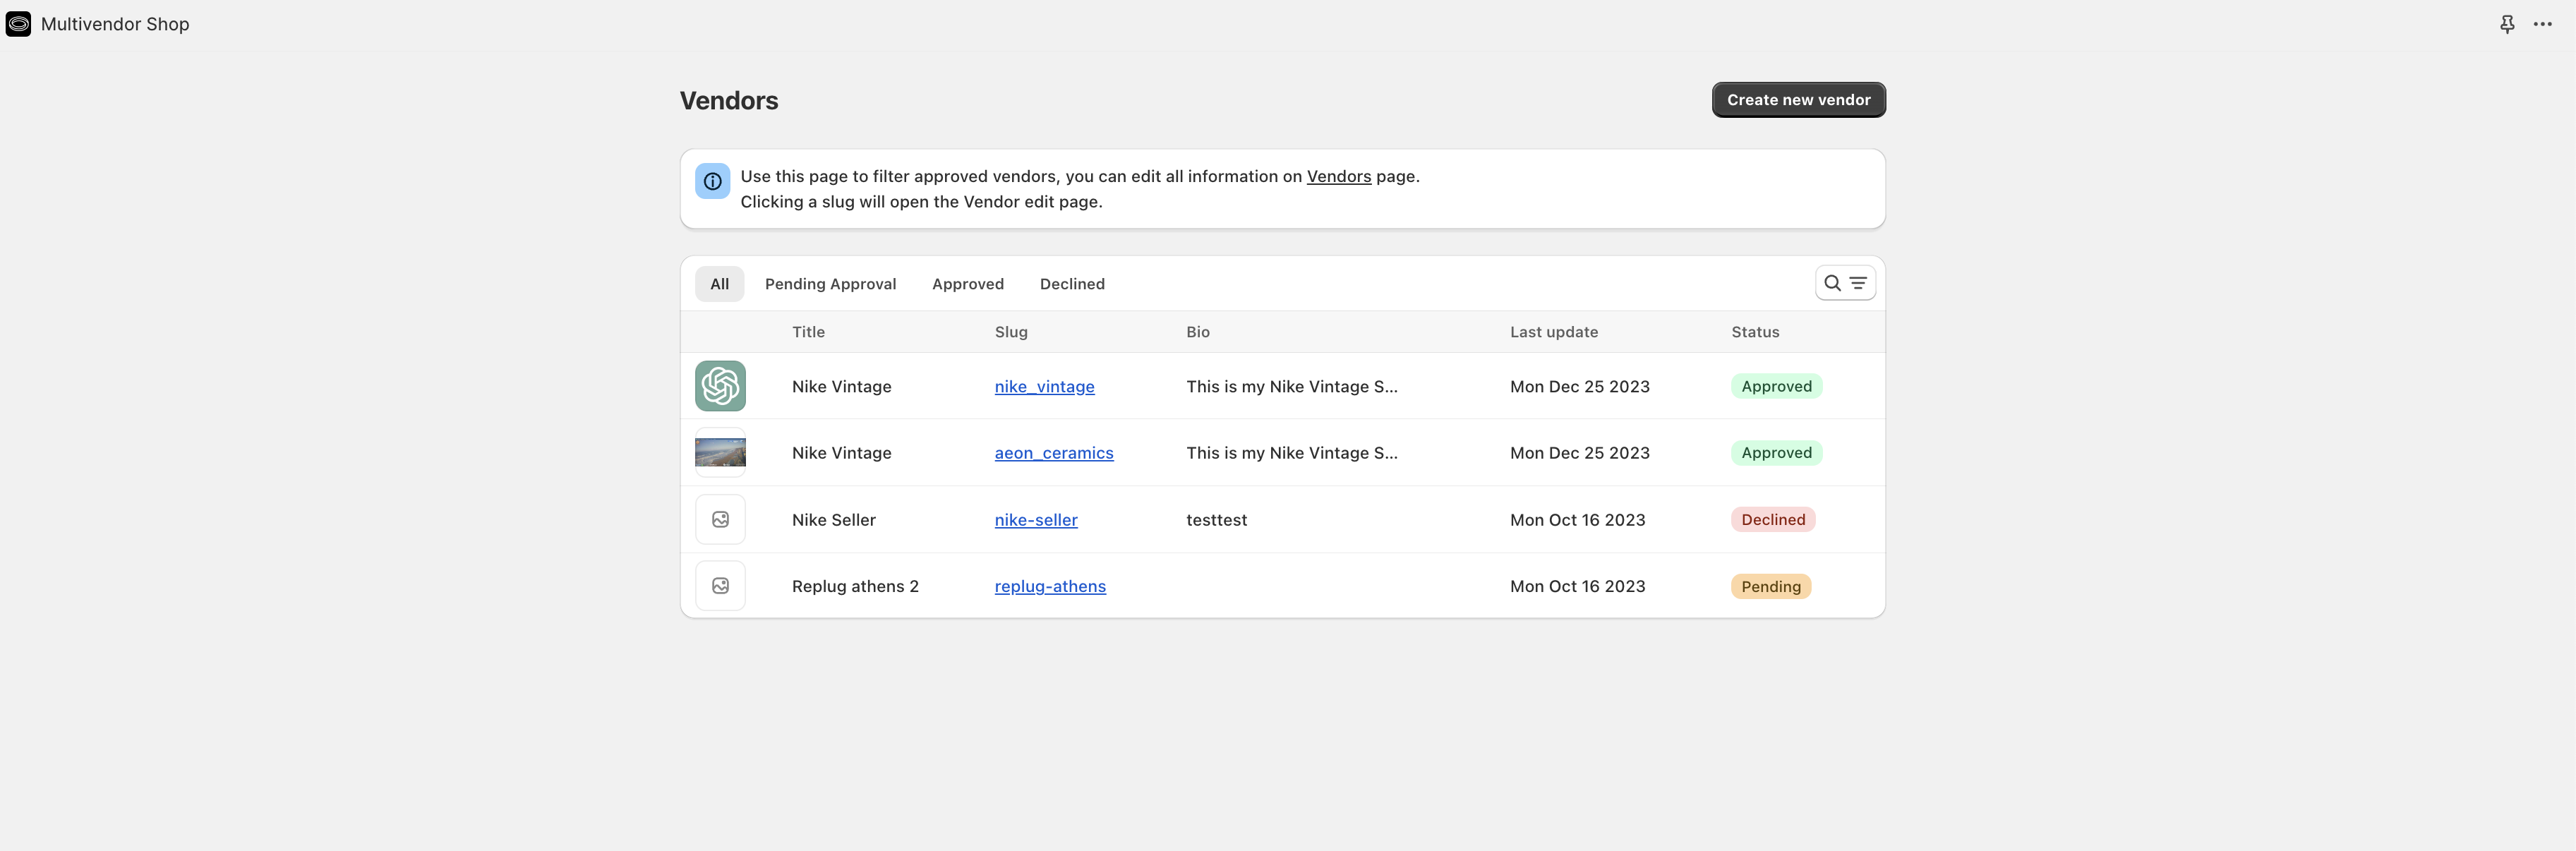The width and height of the screenshot is (2576, 851).
Task: Pin the app using the pin icon
Action: point(2507,23)
